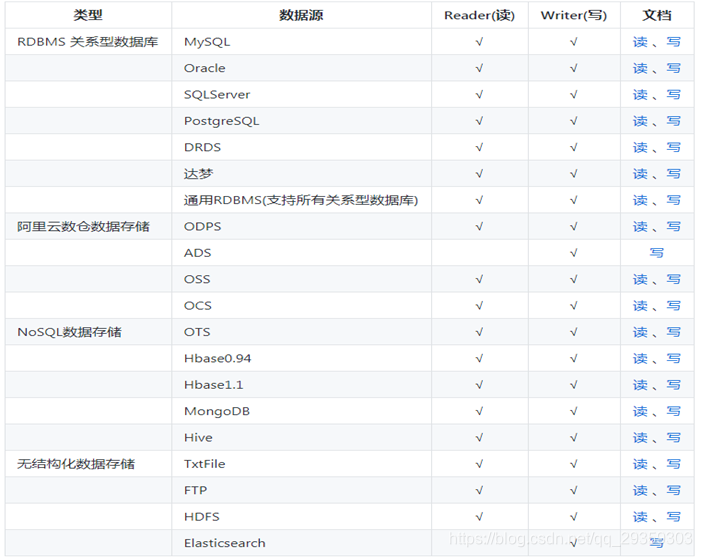702x557 pixels.
Task: Open the 写 doc link for ADS
Action: click(x=657, y=253)
